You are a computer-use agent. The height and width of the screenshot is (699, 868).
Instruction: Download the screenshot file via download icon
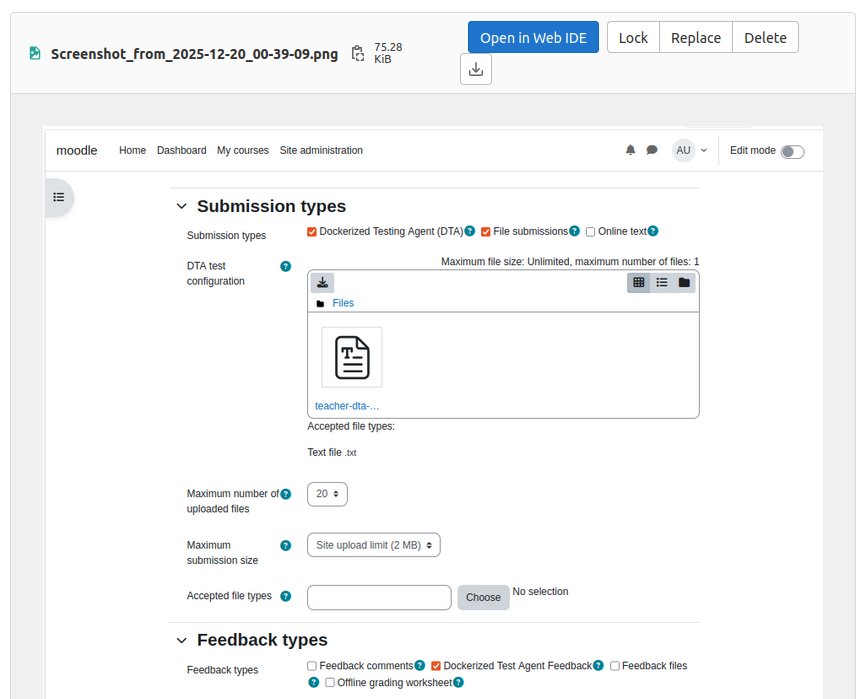point(476,69)
